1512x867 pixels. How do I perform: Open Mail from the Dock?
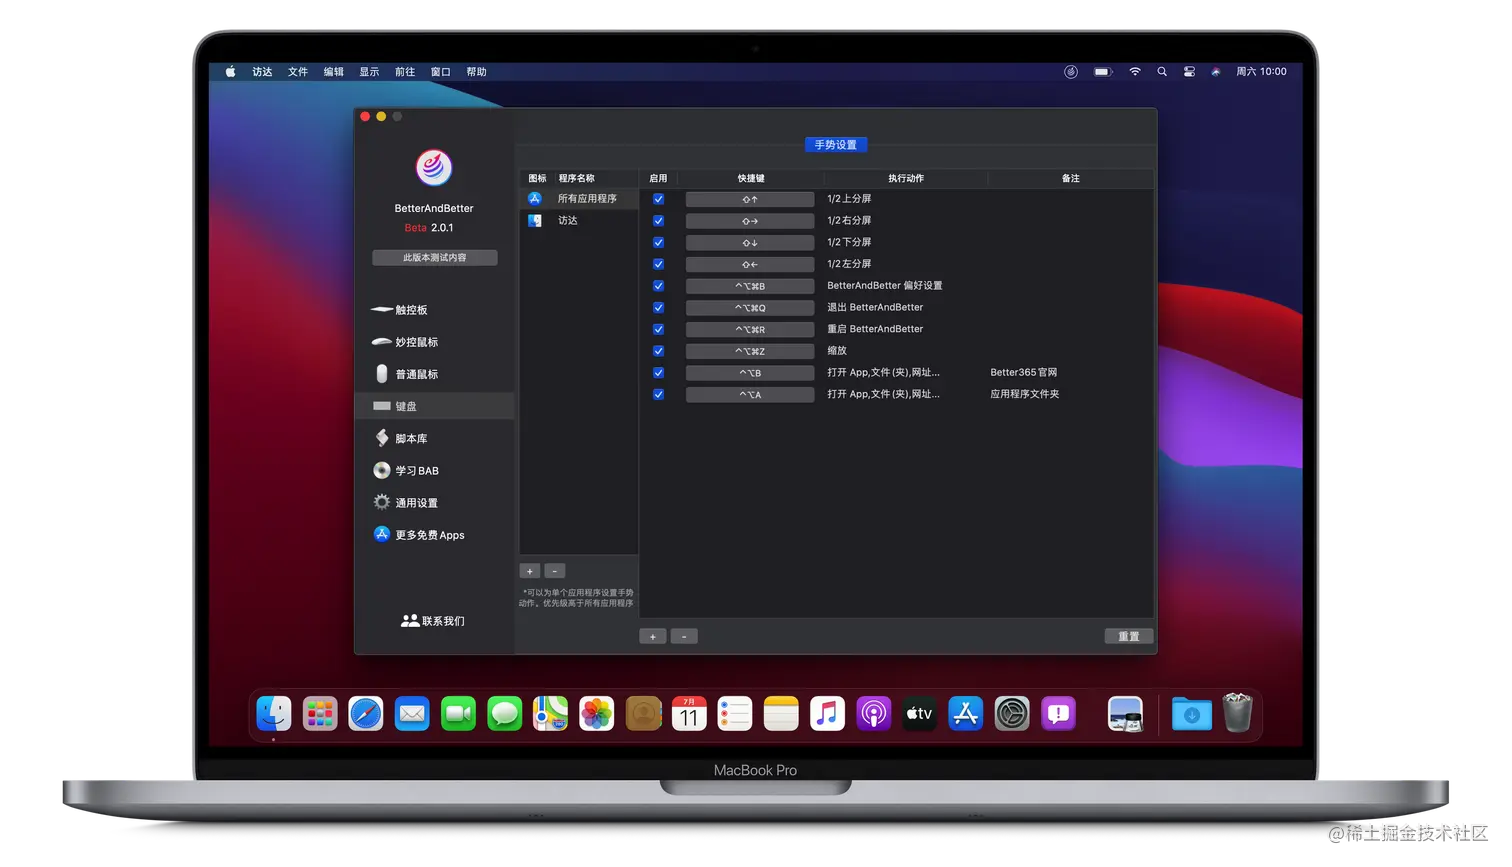tap(412, 714)
